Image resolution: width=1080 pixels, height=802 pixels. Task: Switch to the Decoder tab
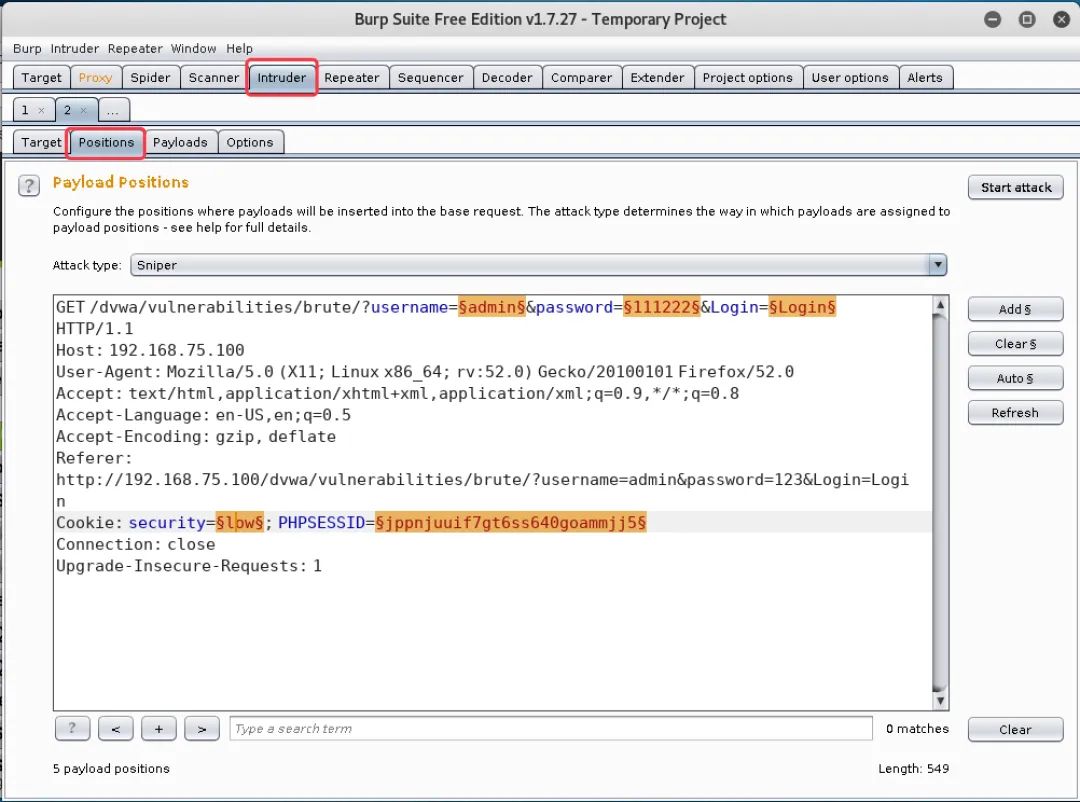point(507,77)
